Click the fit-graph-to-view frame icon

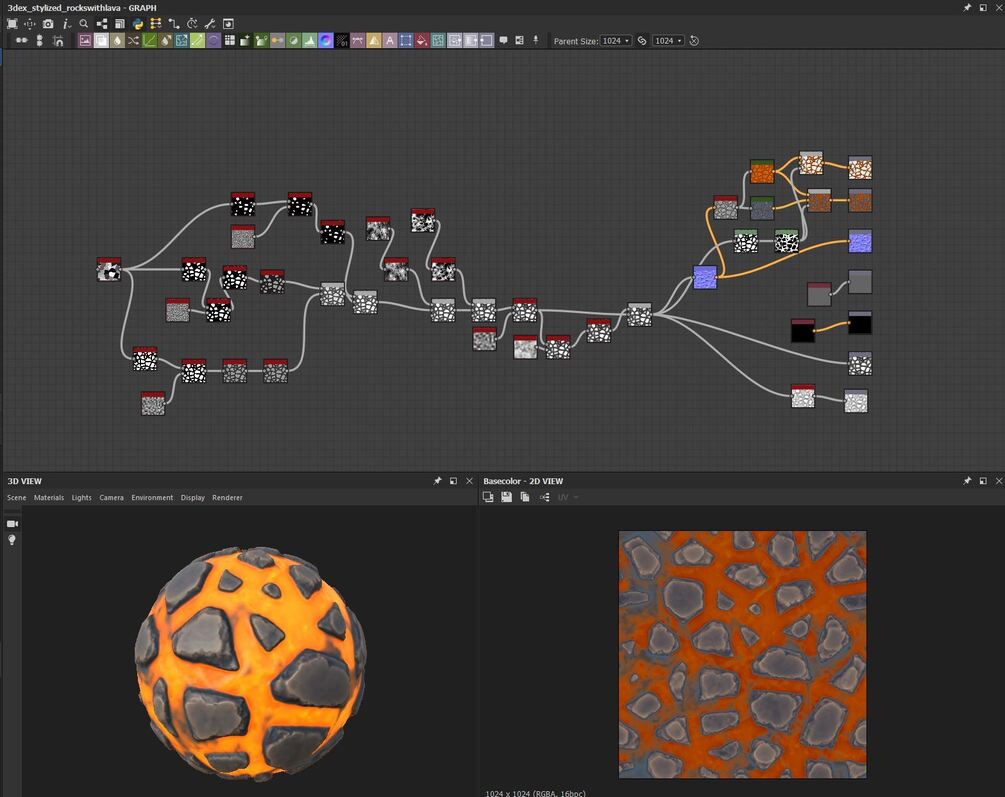(12, 24)
